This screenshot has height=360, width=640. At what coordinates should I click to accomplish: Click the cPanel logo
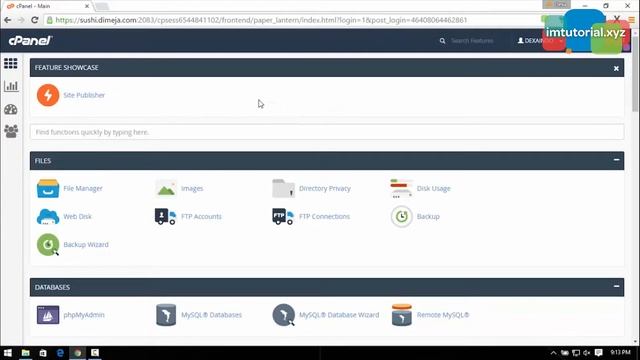tap(30, 40)
